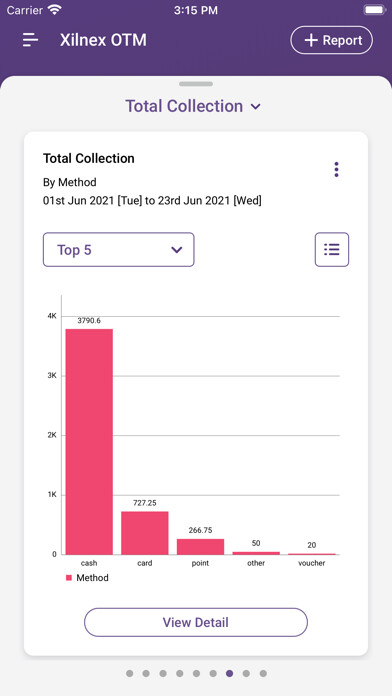Tap the View Detail button
392x696 pixels.
(x=196, y=622)
